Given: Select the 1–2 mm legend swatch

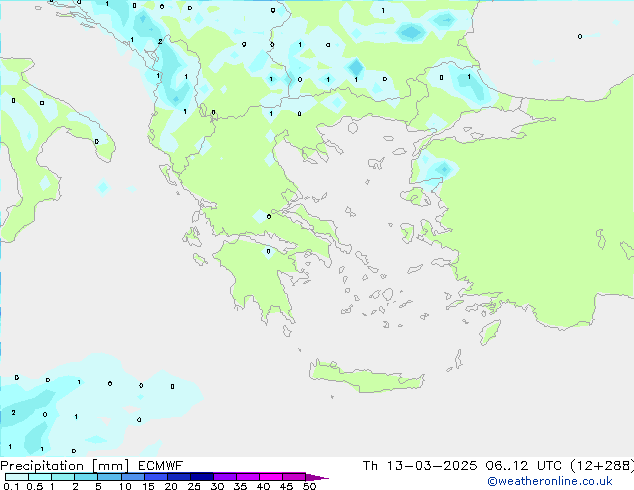Looking at the screenshot, I should (x=63, y=477).
